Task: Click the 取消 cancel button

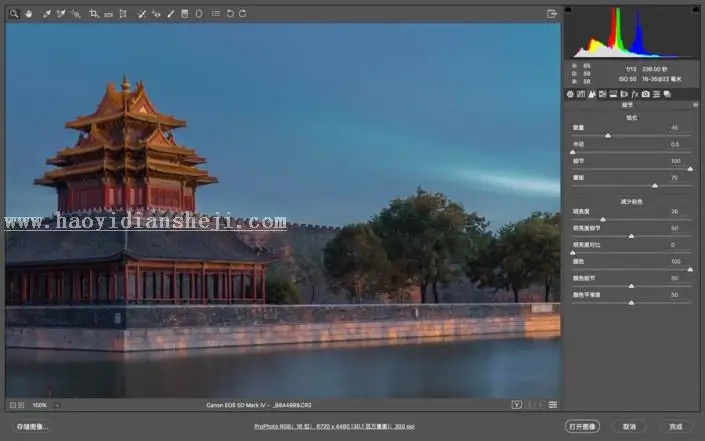Action: coord(629,427)
